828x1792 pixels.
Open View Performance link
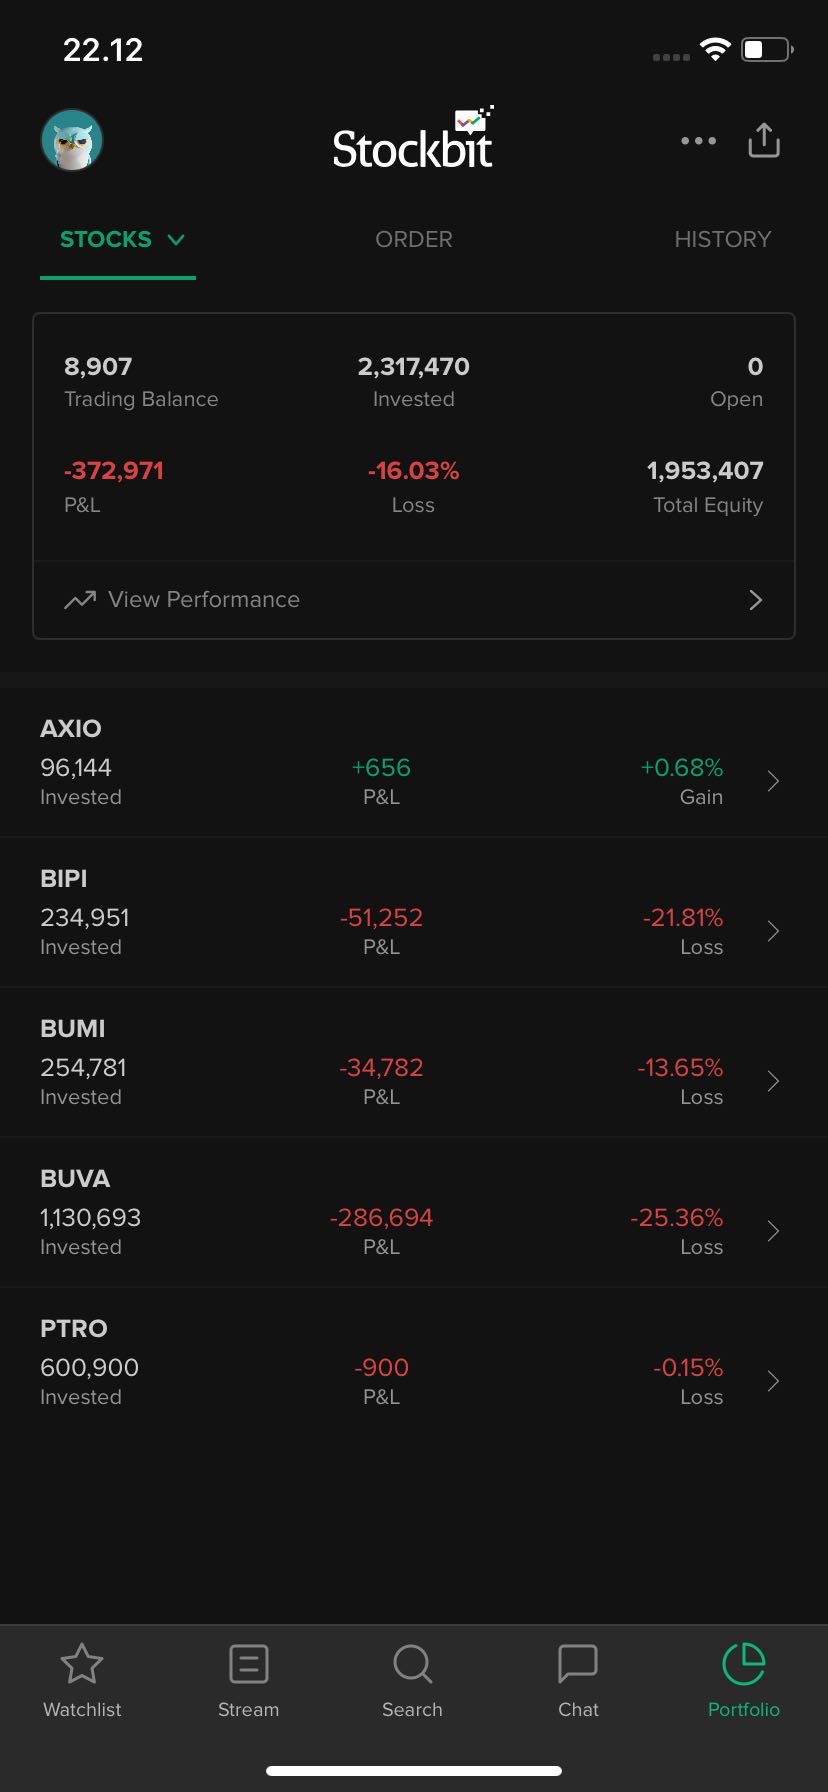(204, 600)
